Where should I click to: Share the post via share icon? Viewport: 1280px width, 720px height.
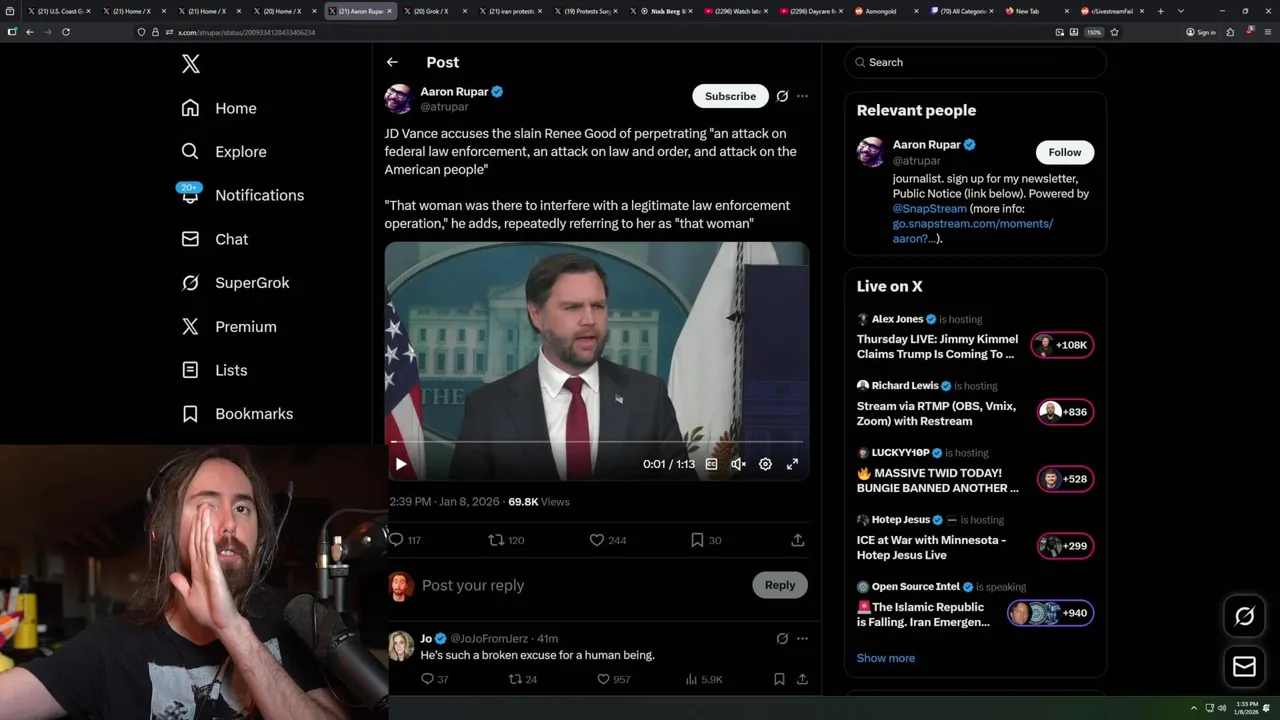coord(798,540)
